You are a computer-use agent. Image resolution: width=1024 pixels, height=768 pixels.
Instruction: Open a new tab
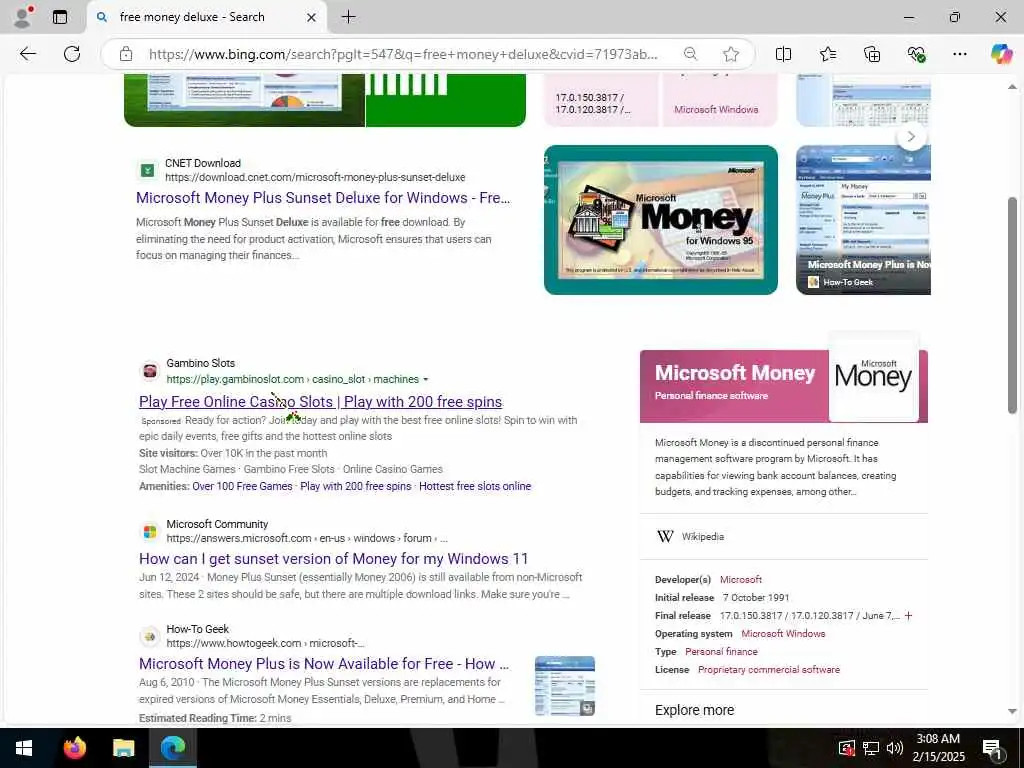(349, 17)
